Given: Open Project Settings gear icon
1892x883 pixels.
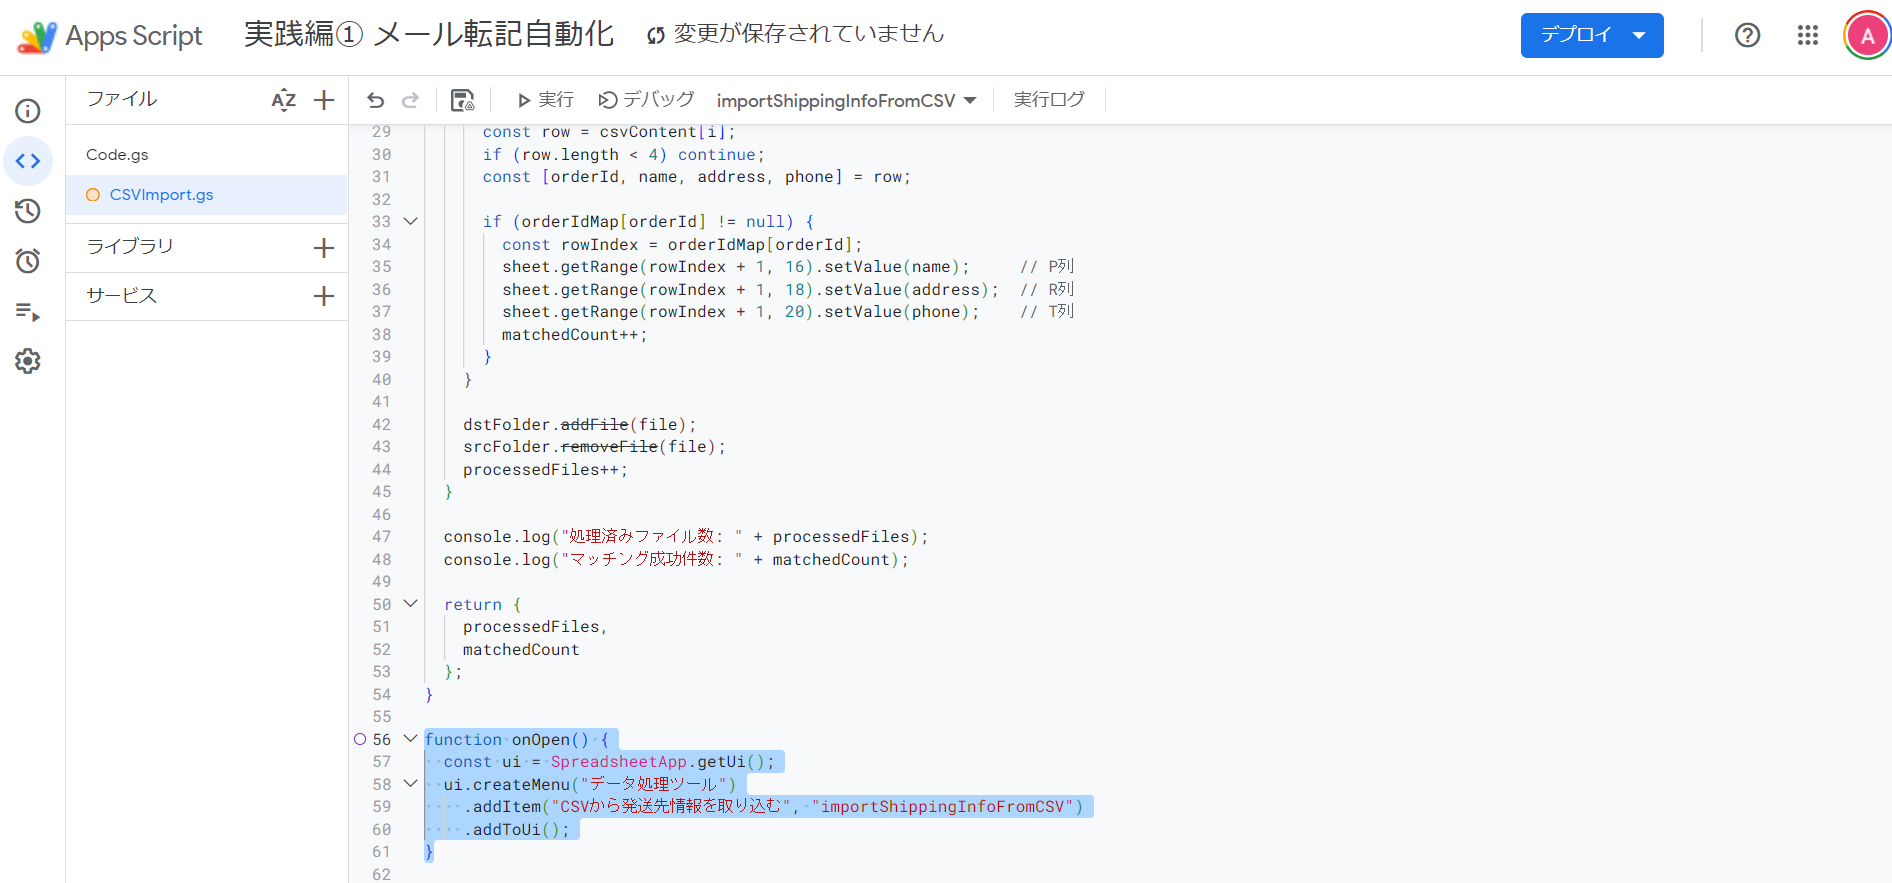Looking at the screenshot, I should tap(28, 361).
